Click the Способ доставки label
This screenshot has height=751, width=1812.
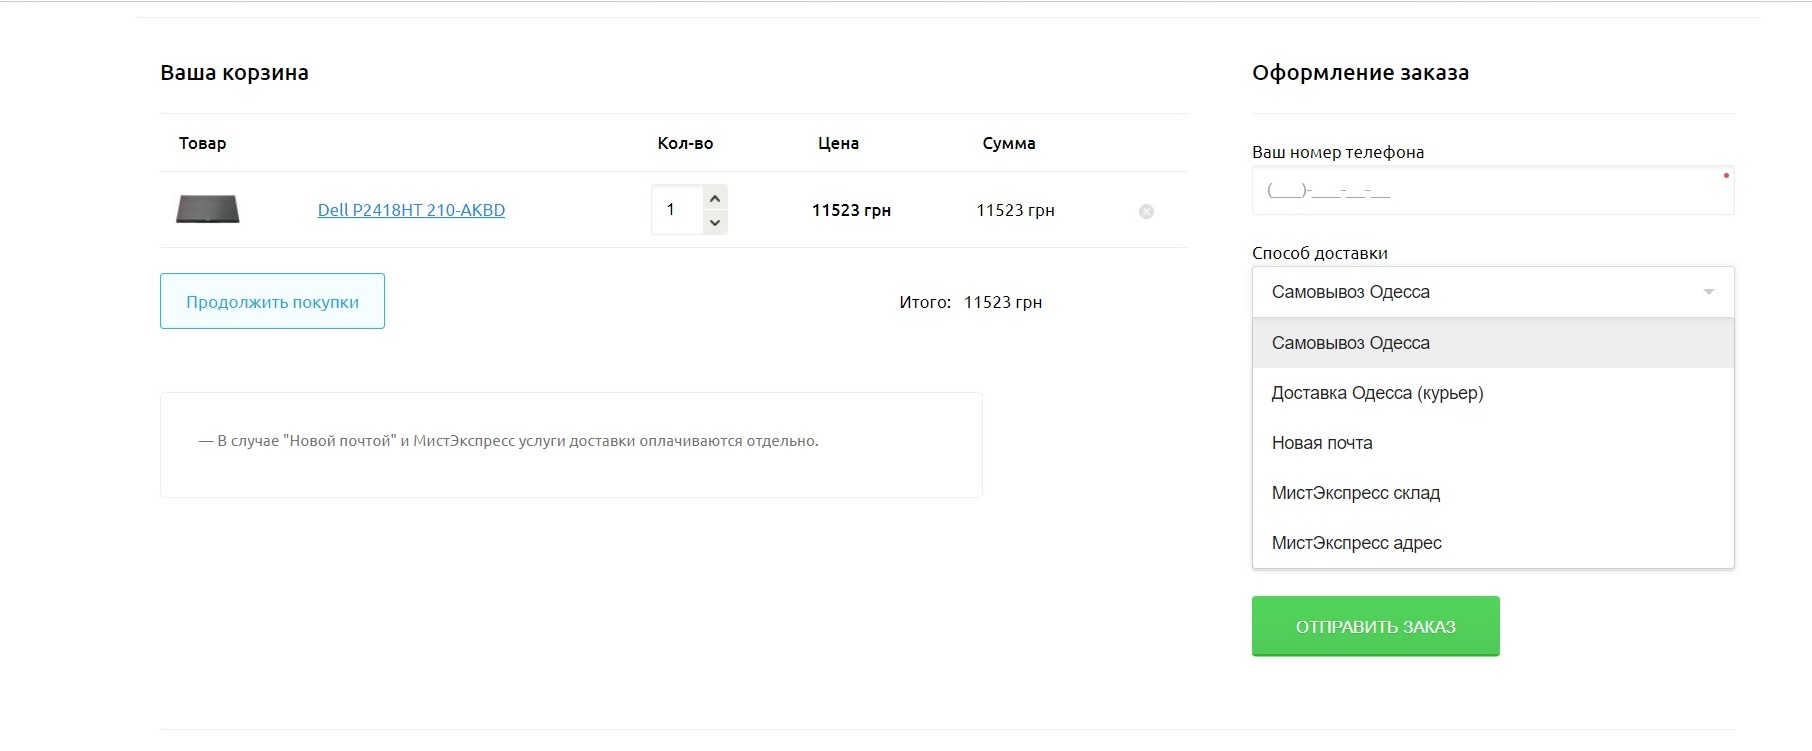[1319, 253]
